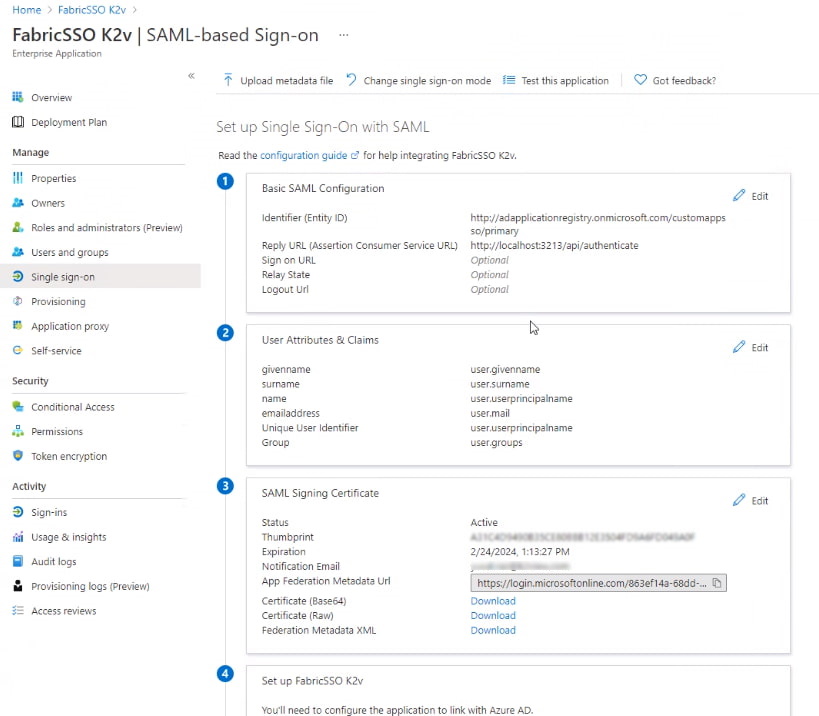Click the App Federation Metadata Url field
This screenshot has height=716, width=819.
(590, 583)
